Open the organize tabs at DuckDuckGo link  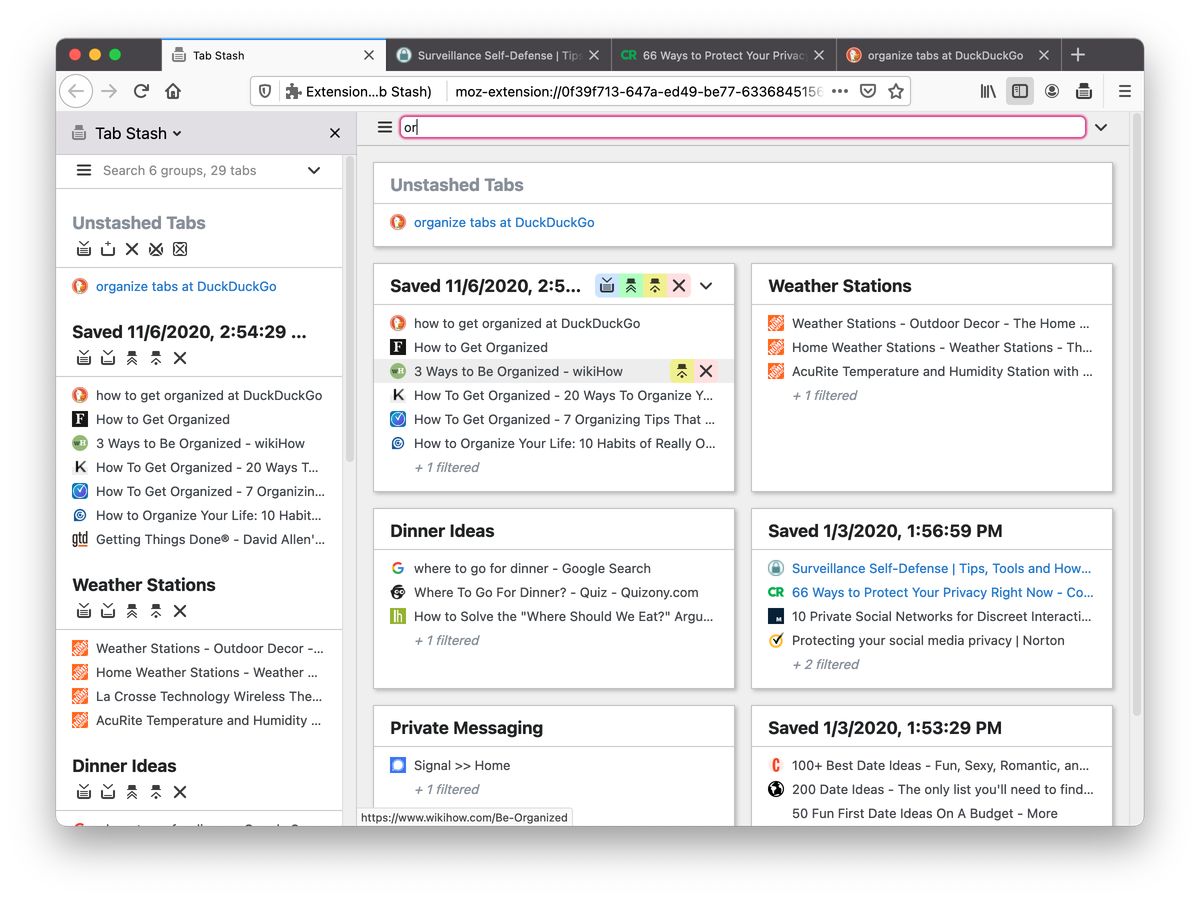click(x=504, y=222)
